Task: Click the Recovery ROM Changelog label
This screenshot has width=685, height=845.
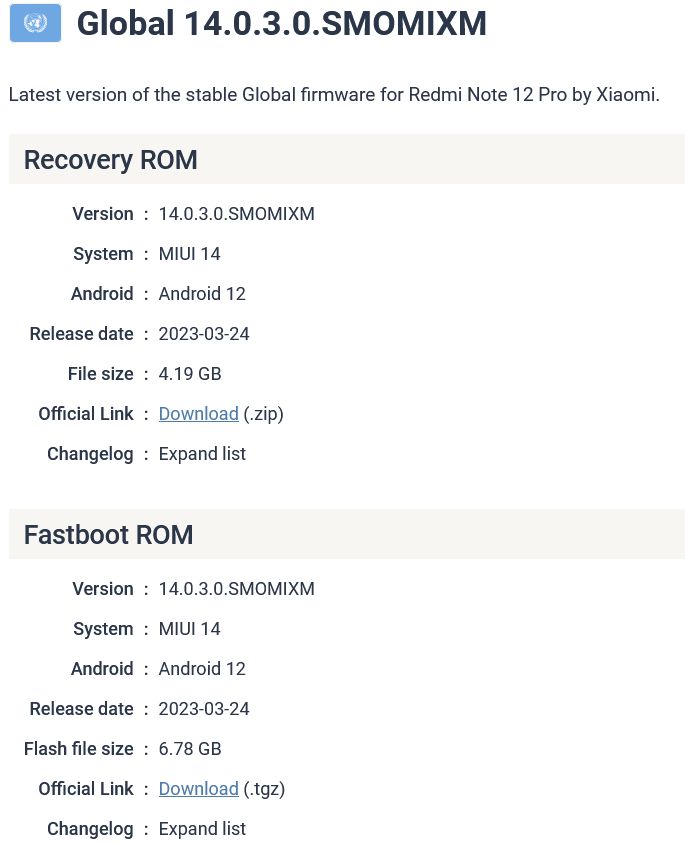Action: coord(90,454)
